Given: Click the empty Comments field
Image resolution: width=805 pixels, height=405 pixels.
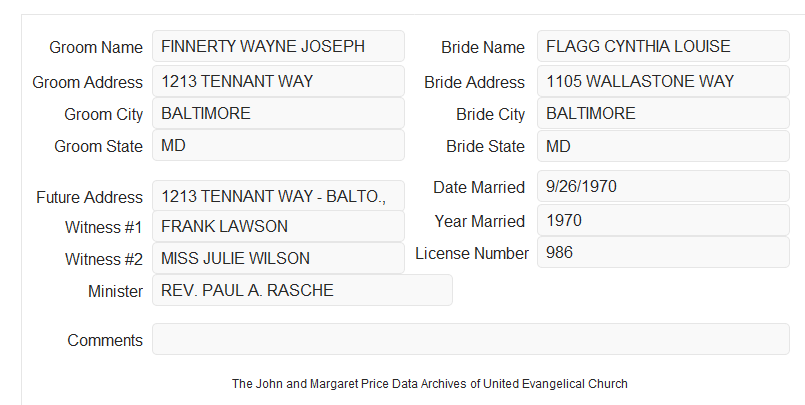Looking at the screenshot, I should (471, 339).
